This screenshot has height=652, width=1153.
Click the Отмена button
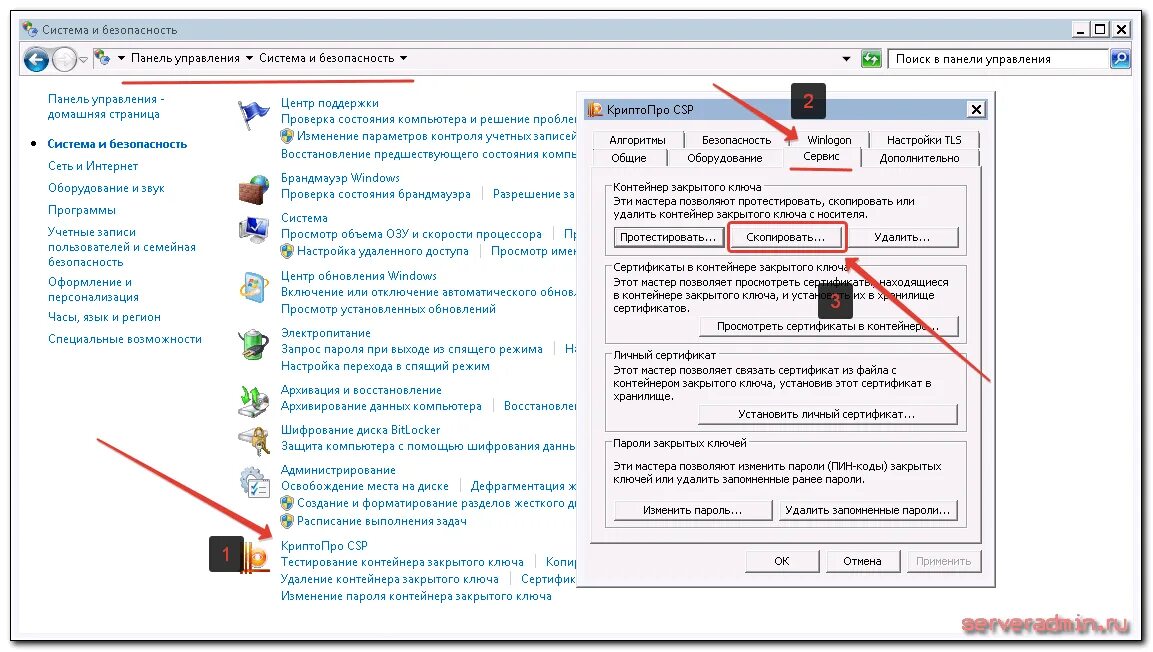pyautogui.click(x=862, y=561)
